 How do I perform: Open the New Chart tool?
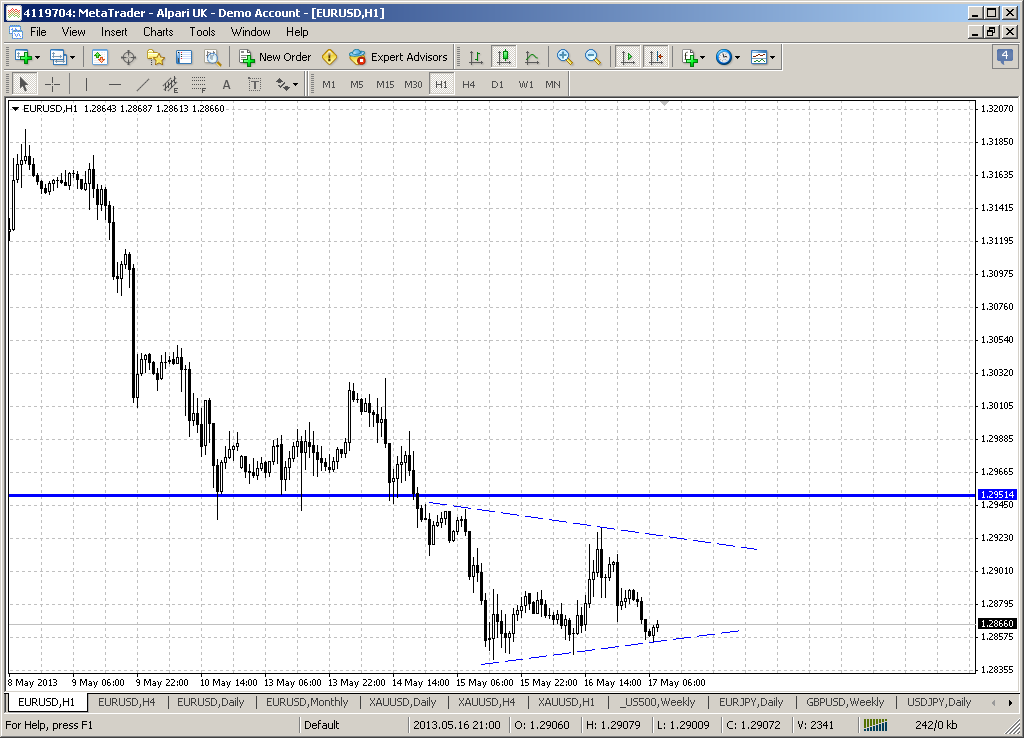pos(24,57)
